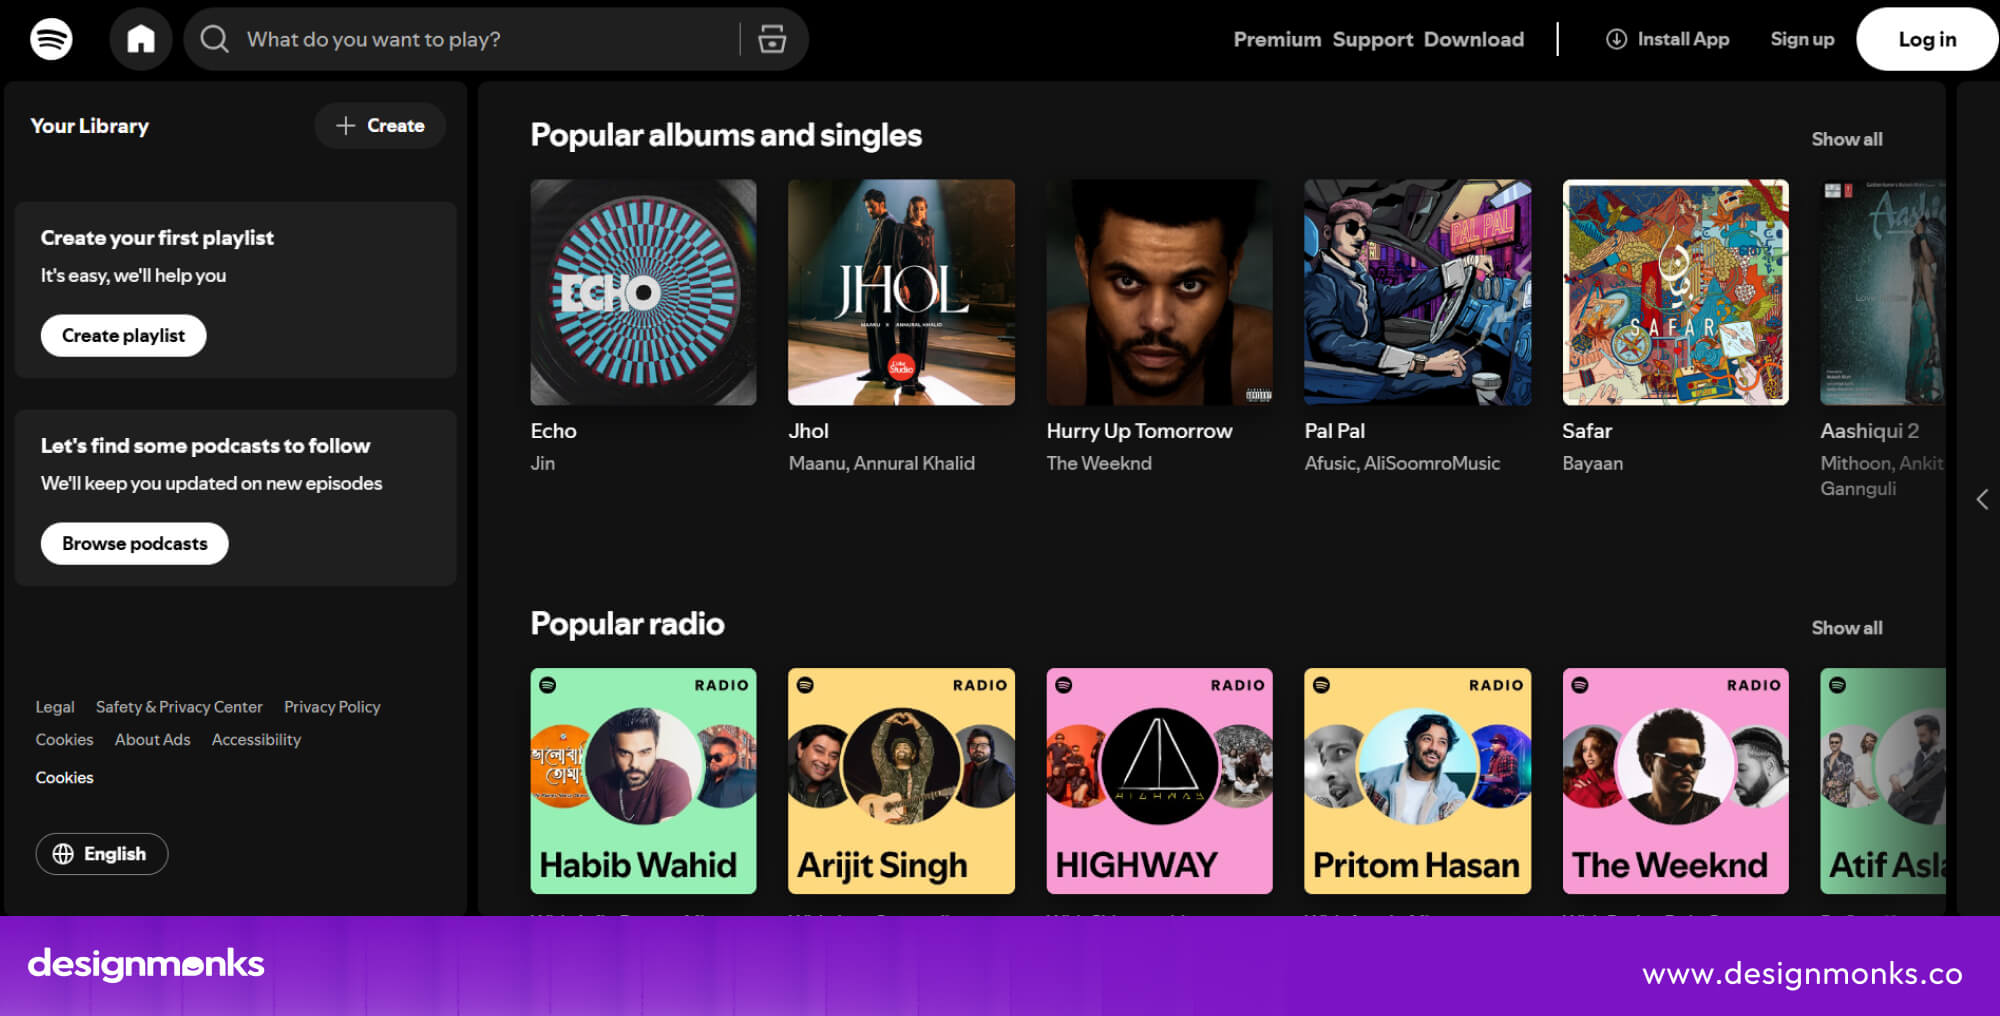Click the Sign up link
The width and height of the screenshot is (2000, 1016).
click(x=1802, y=39)
